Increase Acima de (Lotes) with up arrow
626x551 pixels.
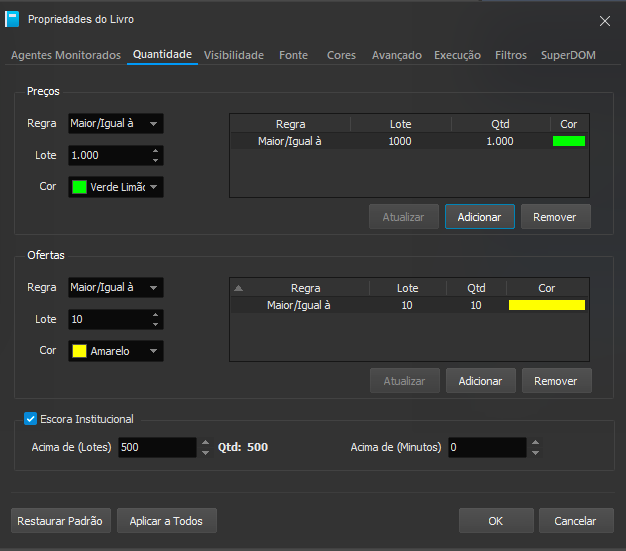coord(205,442)
